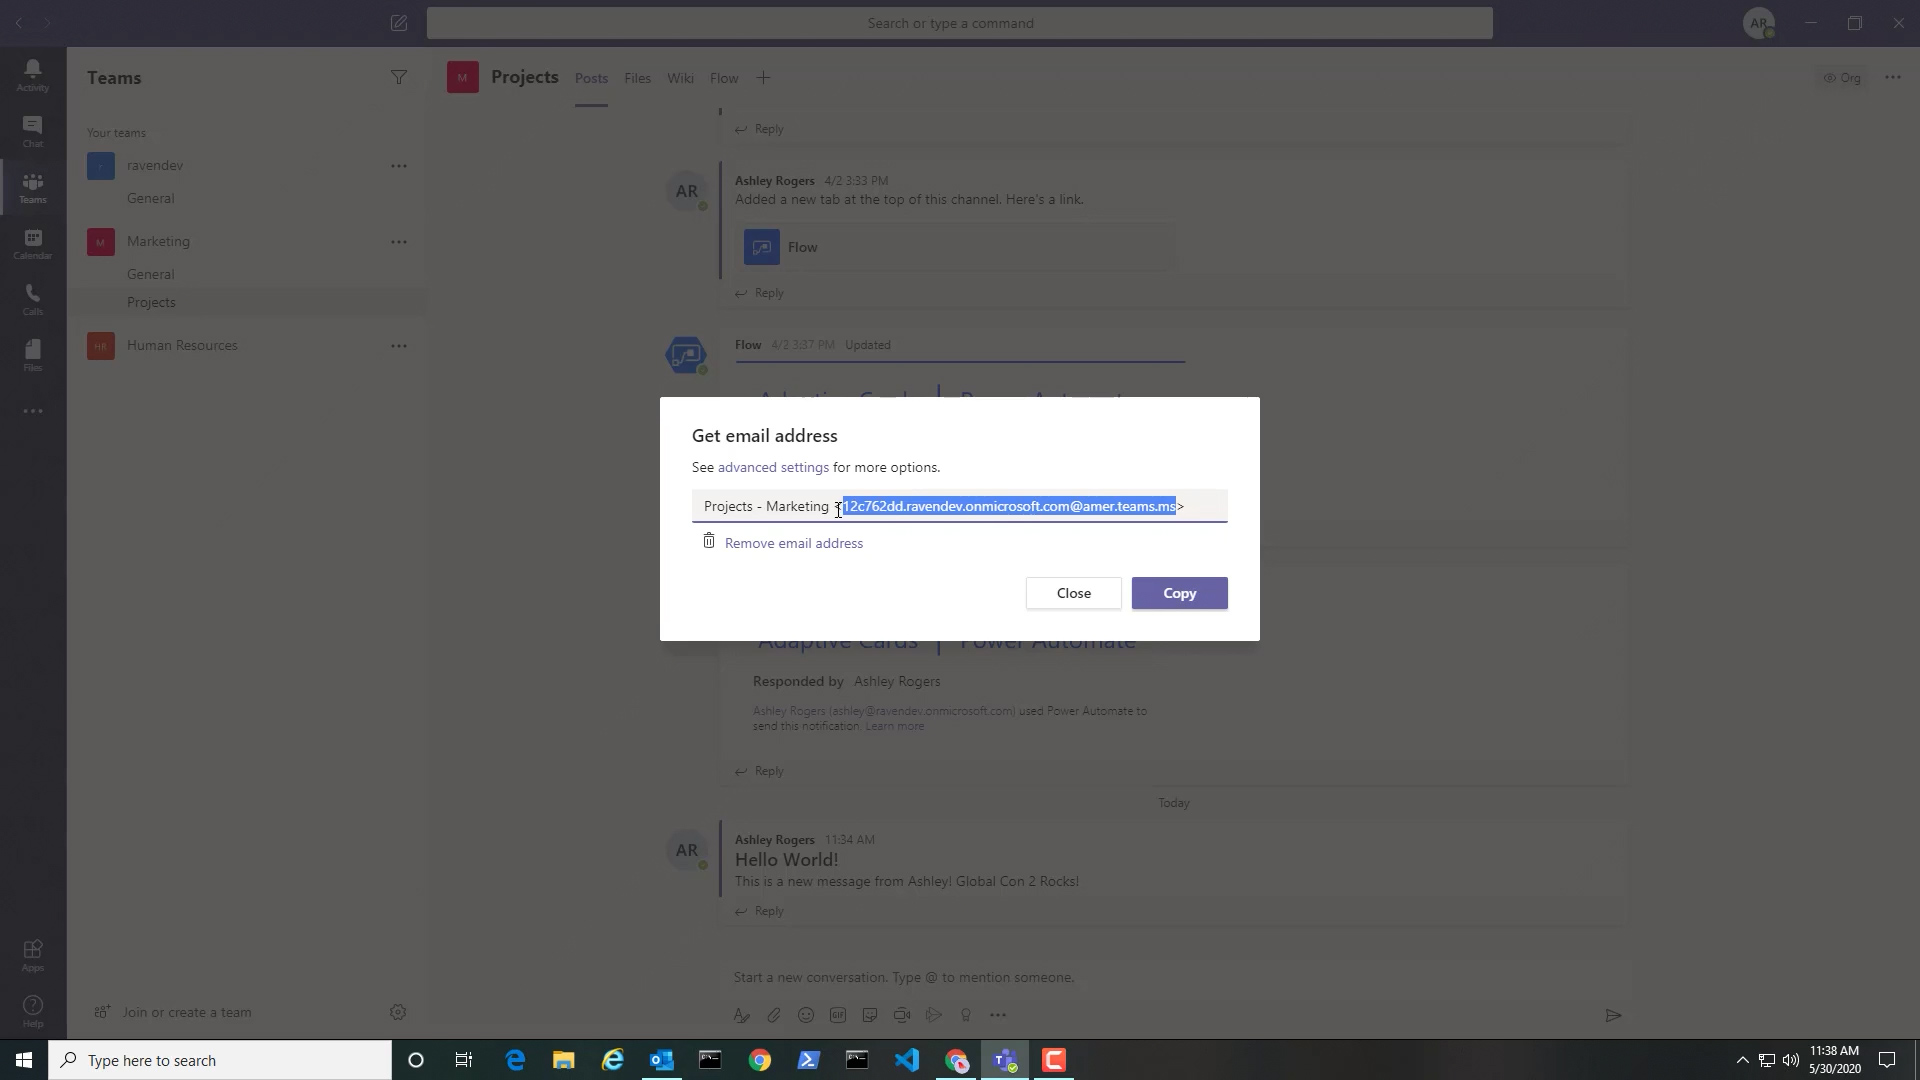Attach a file with paperclip icon
This screenshot has width=1920, height=1080.
774,1015
